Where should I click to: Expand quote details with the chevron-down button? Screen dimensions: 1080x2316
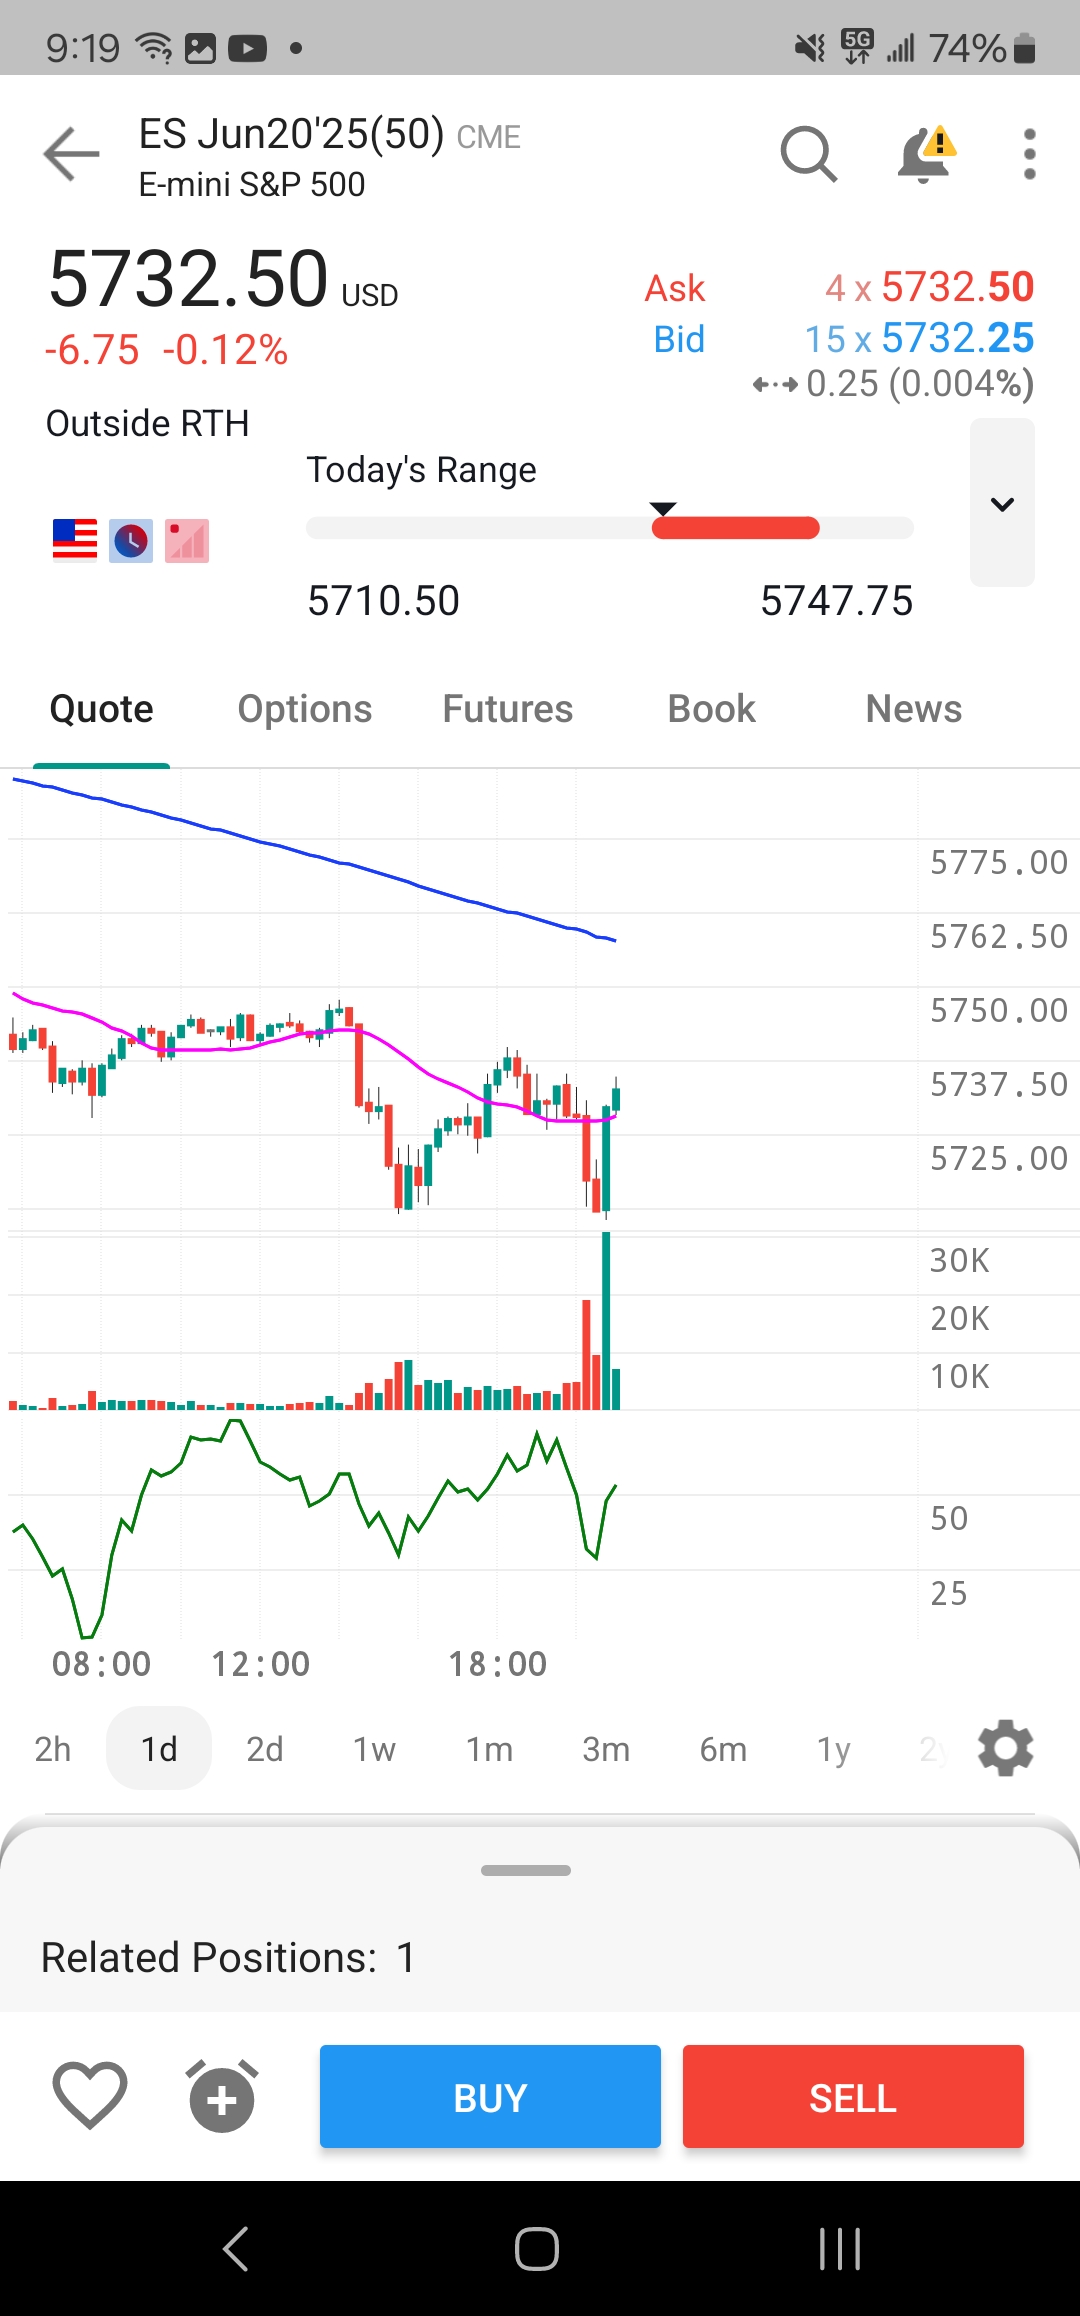click(x=1002, y=503)
